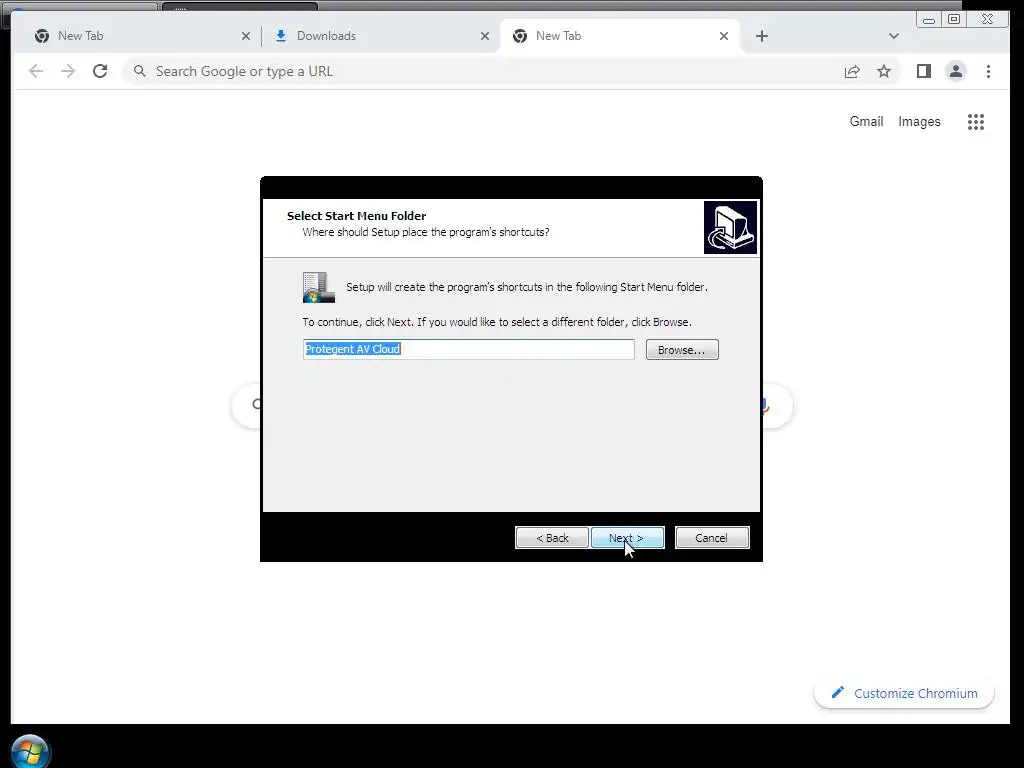Image resolution: width=1024 pixels, height=768 pixels.
Task: Click the search magnifier icon in address bar
Action: click(x=139, y=71)
